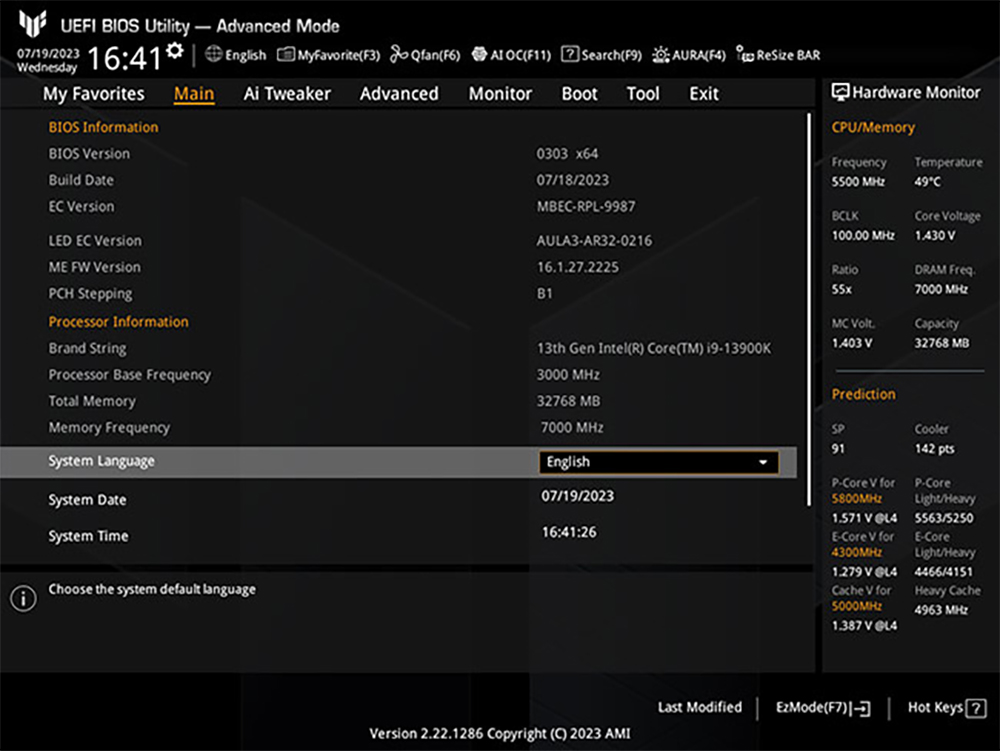Click the CPU/Memory heading in Hardware Monitor

(872, 128)
